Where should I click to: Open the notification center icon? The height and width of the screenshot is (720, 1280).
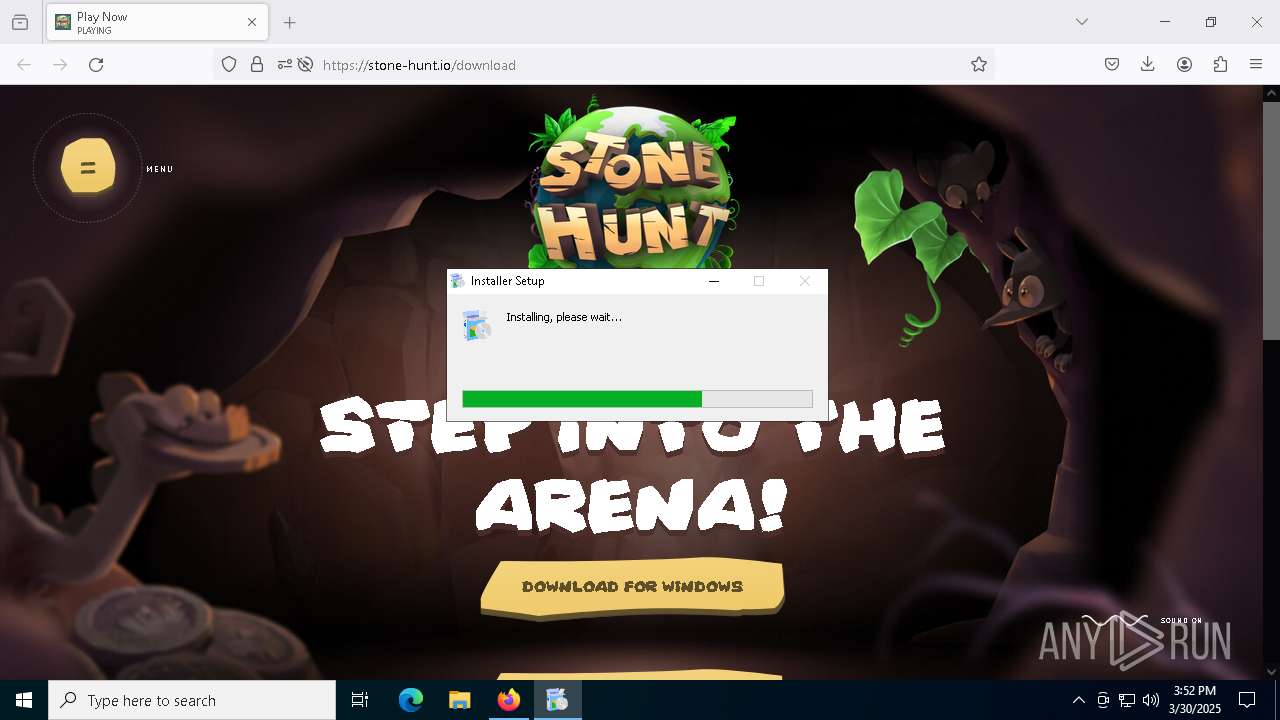tap(1247, 700)
